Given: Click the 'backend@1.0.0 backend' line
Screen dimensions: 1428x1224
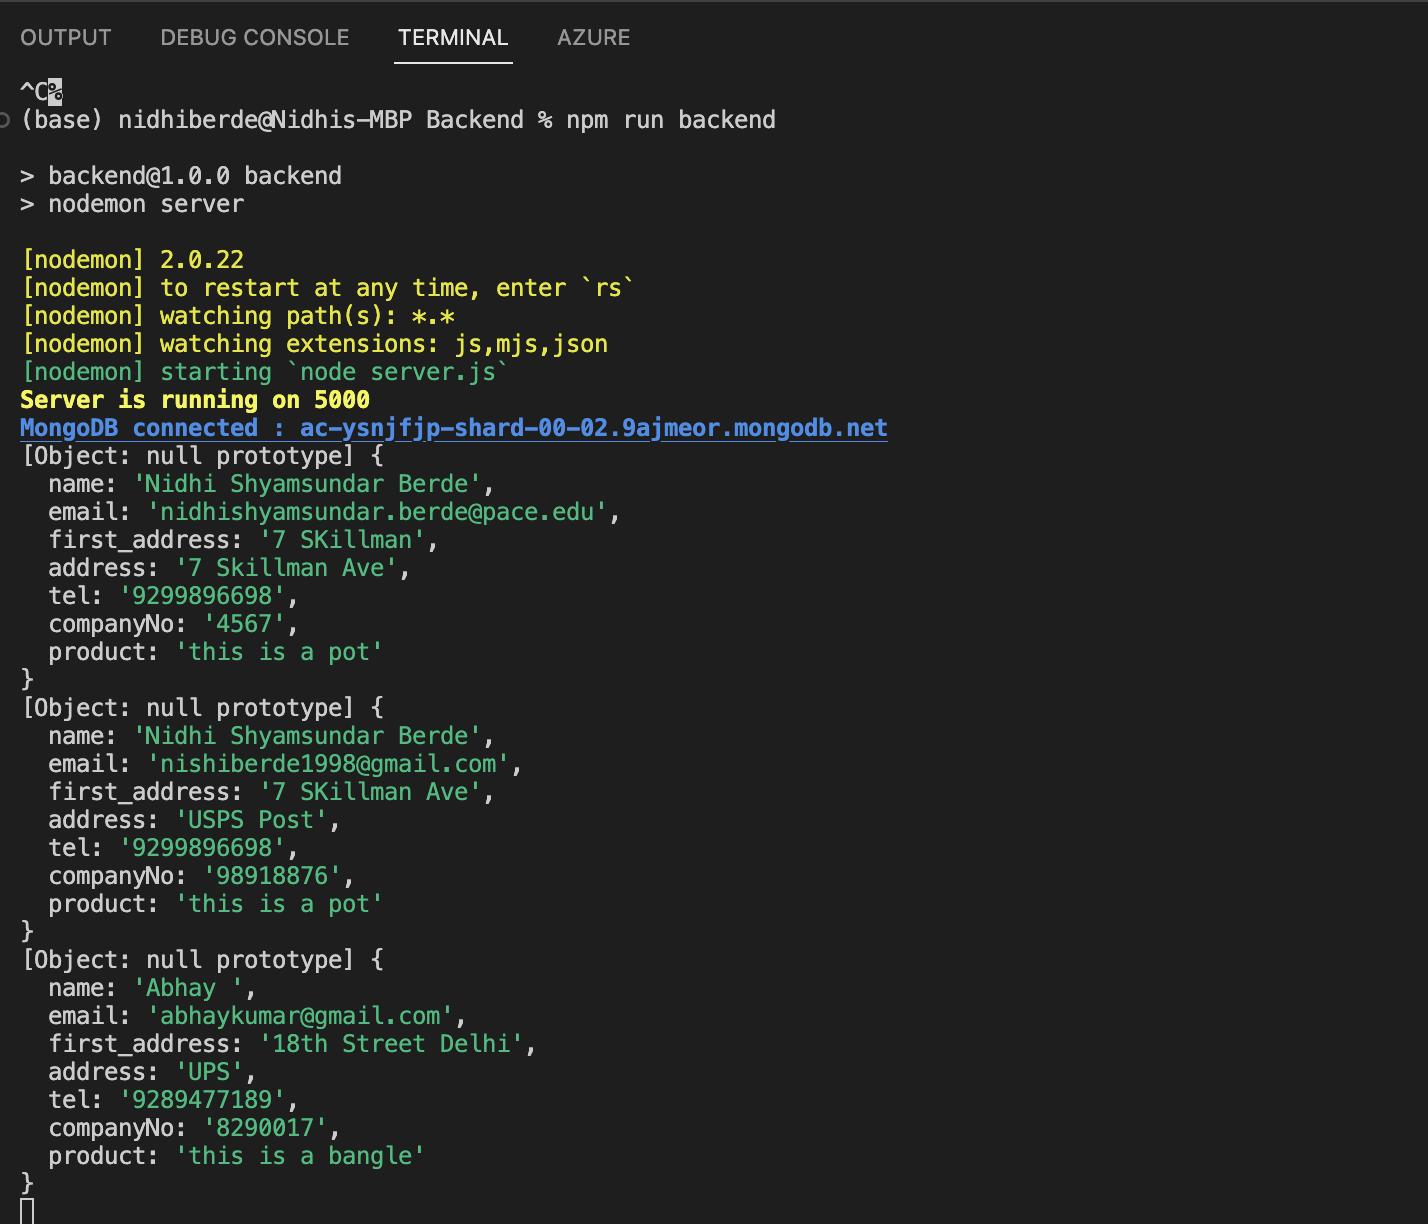Looking at the screenshot, I should point(181,176).
